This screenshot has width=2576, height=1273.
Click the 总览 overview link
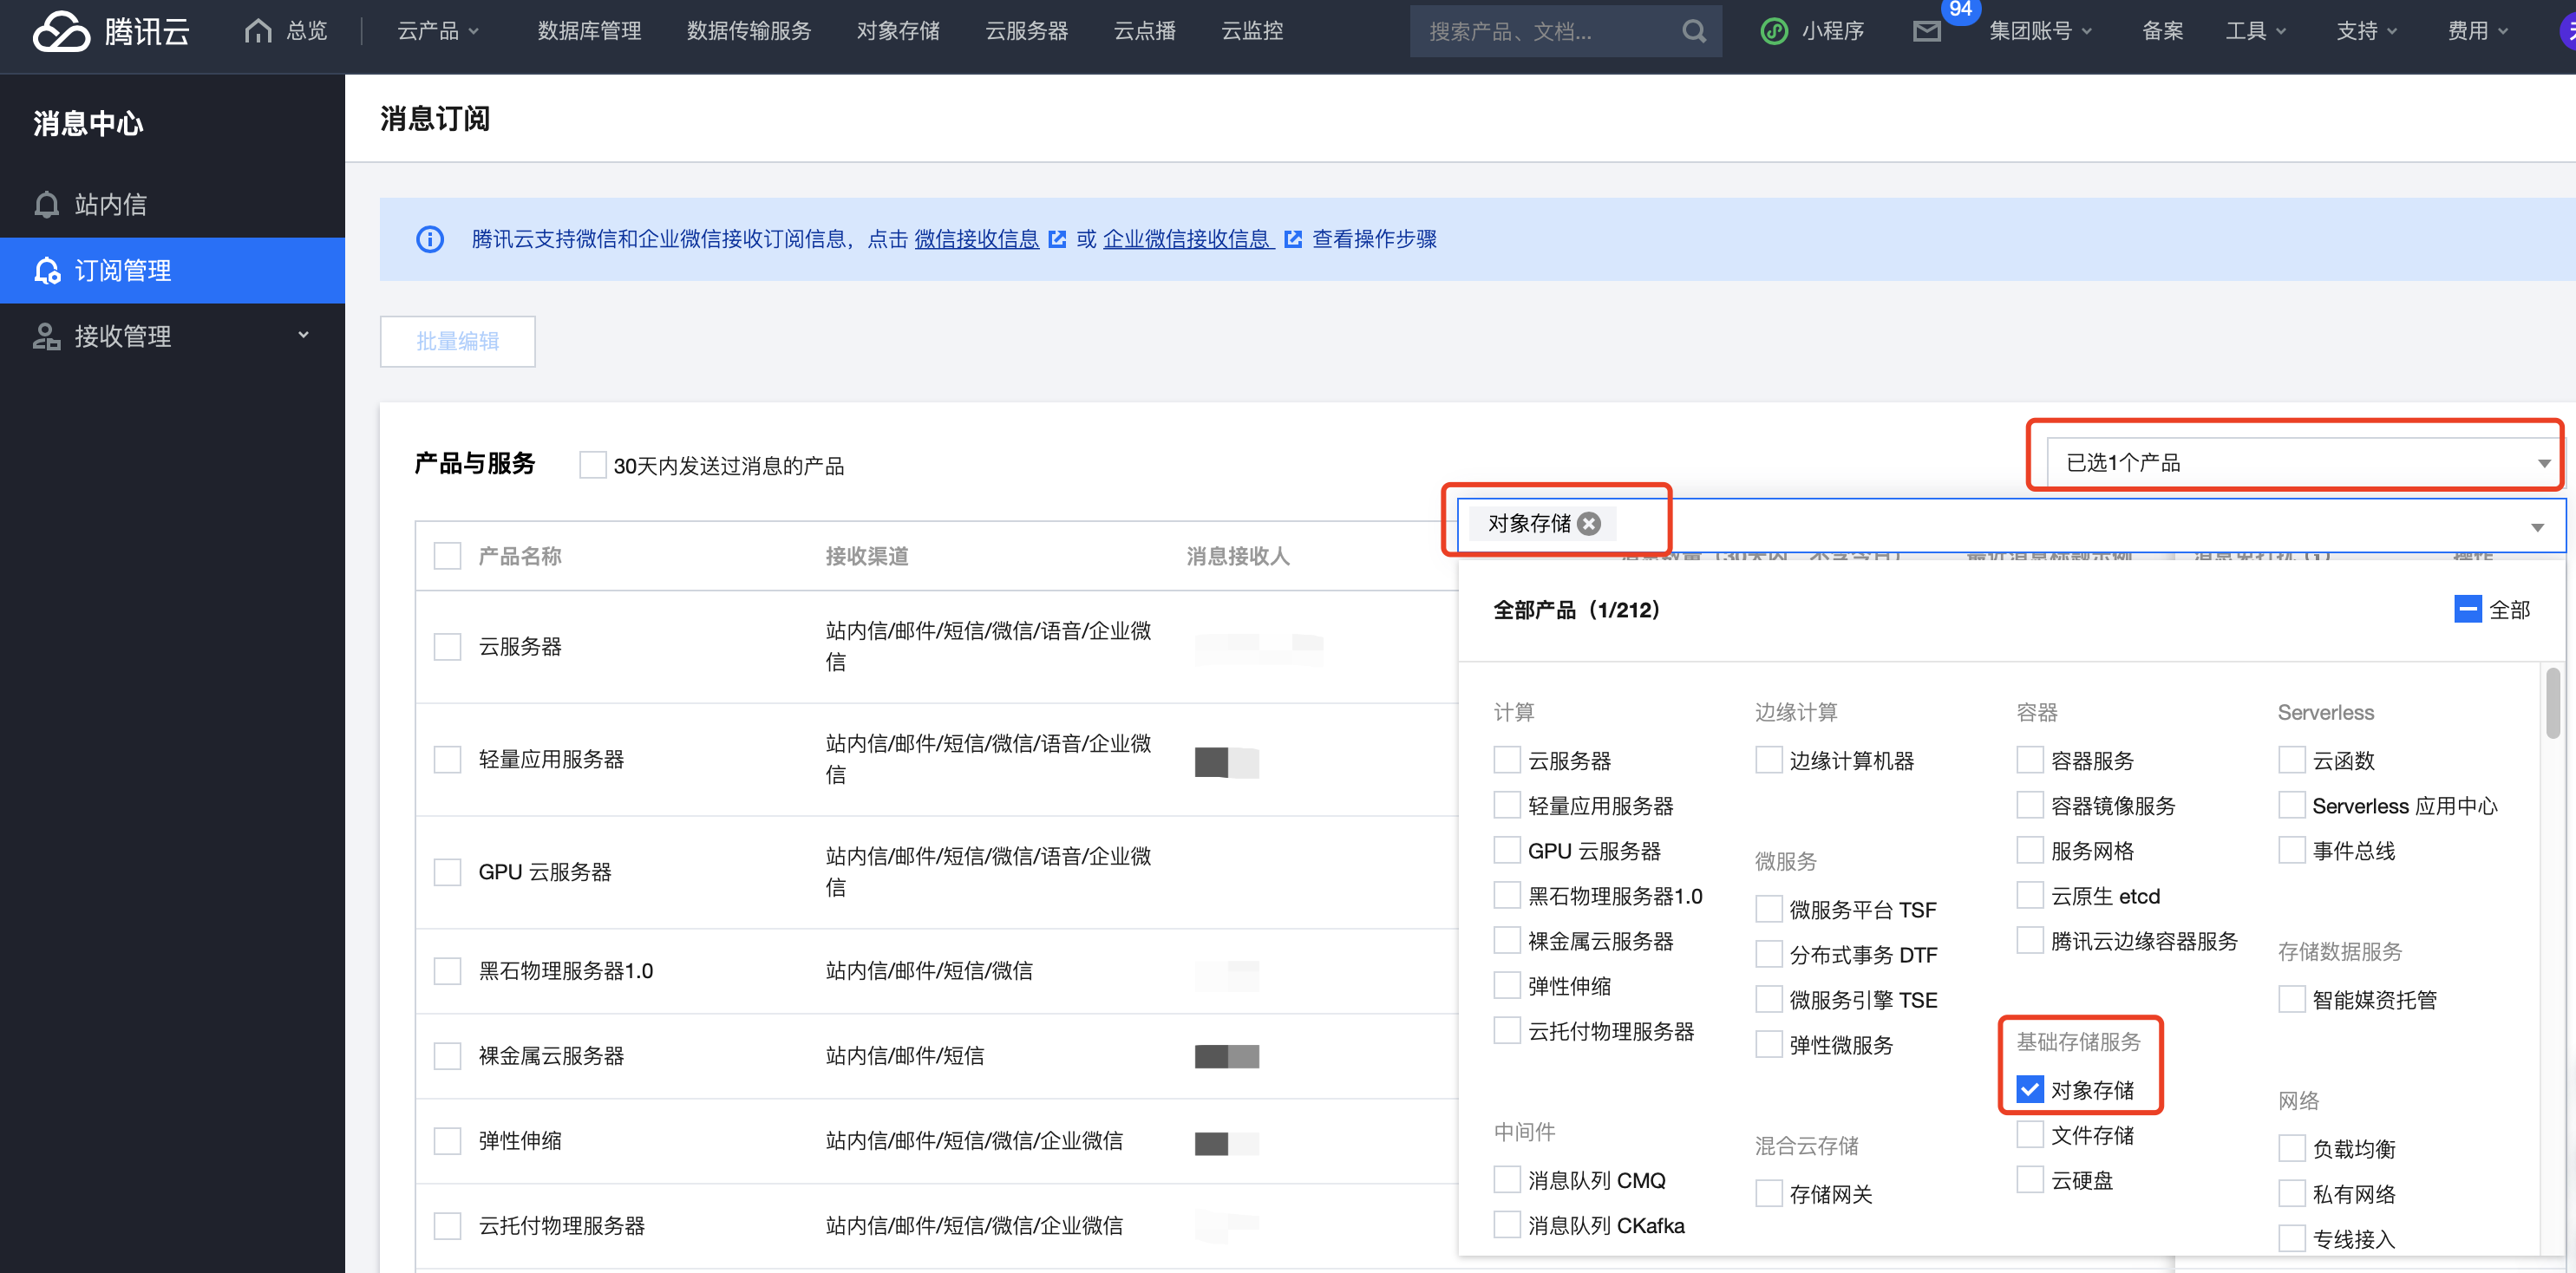306,31
